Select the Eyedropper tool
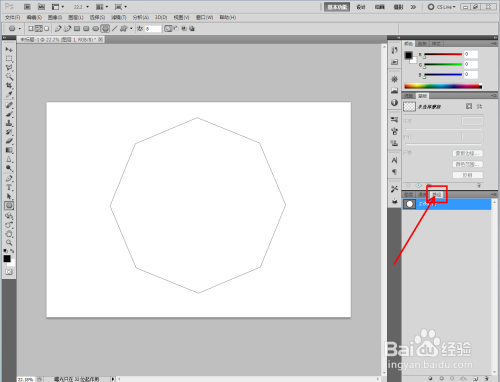This screenshot has height=382, width=500. click(9, 95)
